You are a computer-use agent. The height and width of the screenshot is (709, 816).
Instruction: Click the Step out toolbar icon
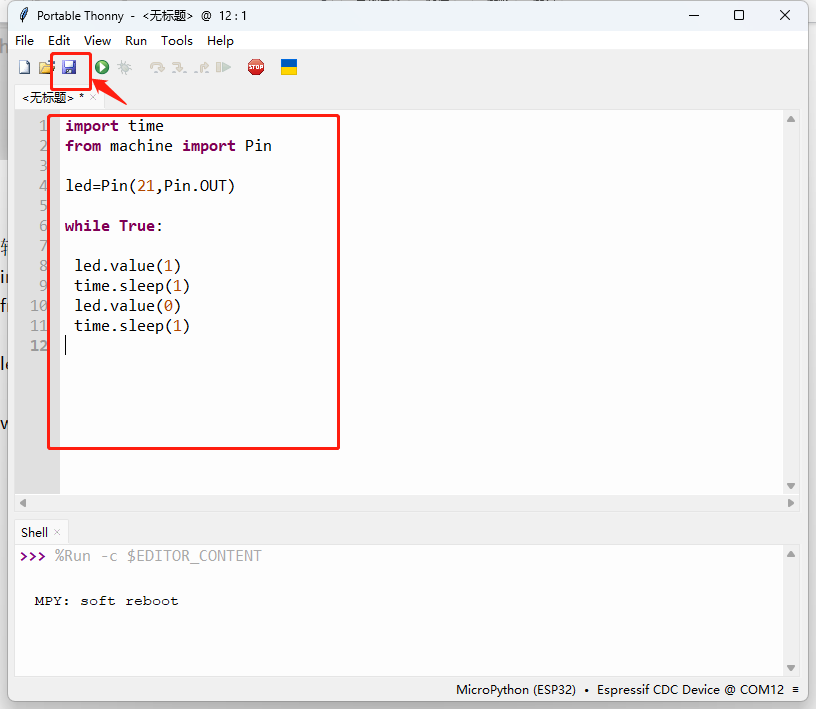(x=201, y=67)
